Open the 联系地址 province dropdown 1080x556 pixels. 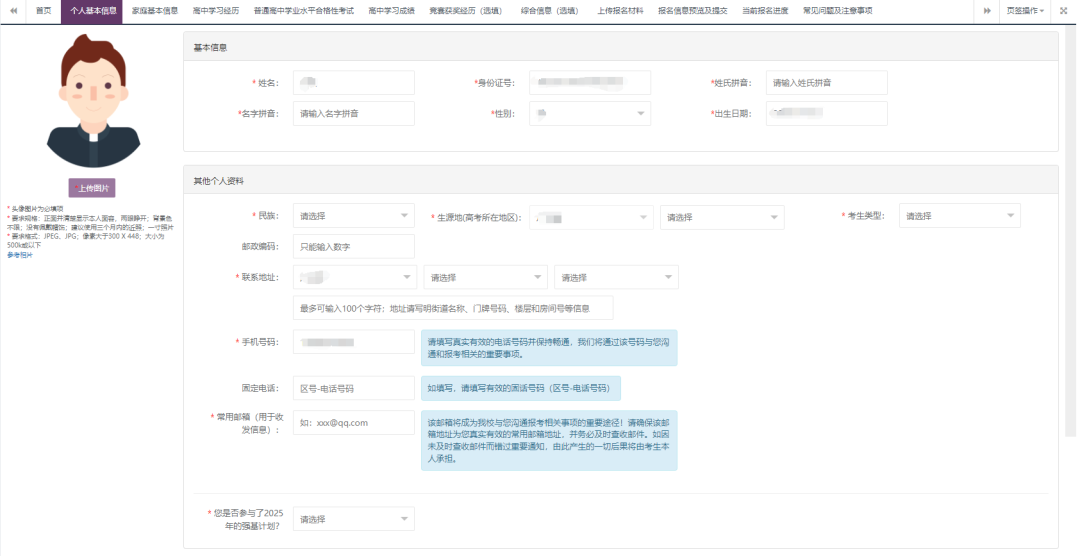coord(355,277)
